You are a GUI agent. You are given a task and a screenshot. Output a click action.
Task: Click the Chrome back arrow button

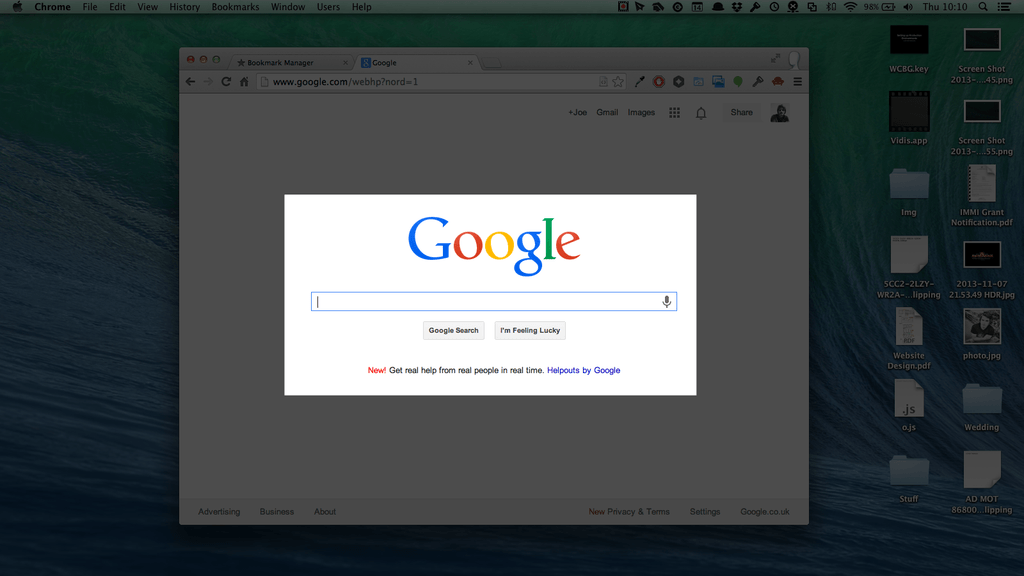190,82
